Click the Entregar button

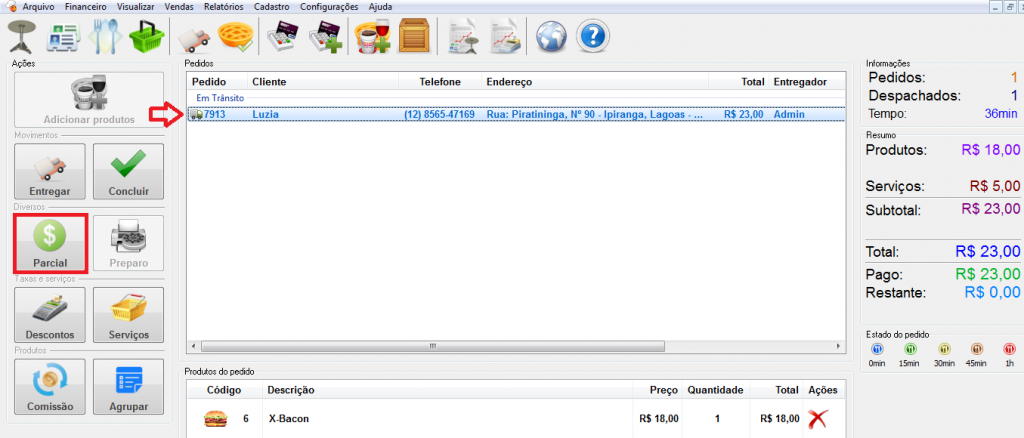50,171
